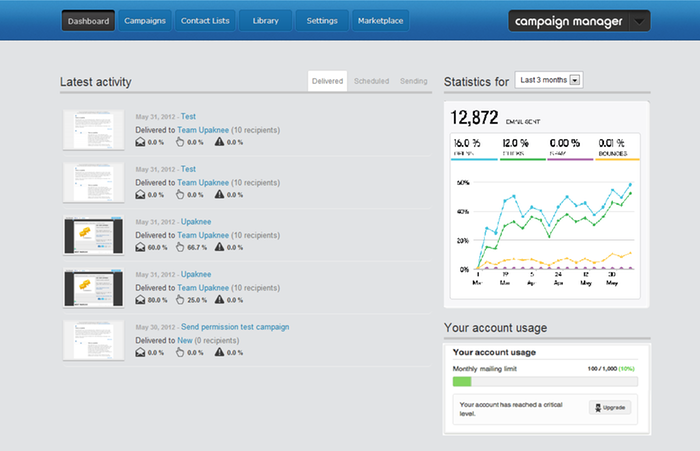The image size is (700, 451).
Task: Click the New list link
Action: tap(185, 340)
